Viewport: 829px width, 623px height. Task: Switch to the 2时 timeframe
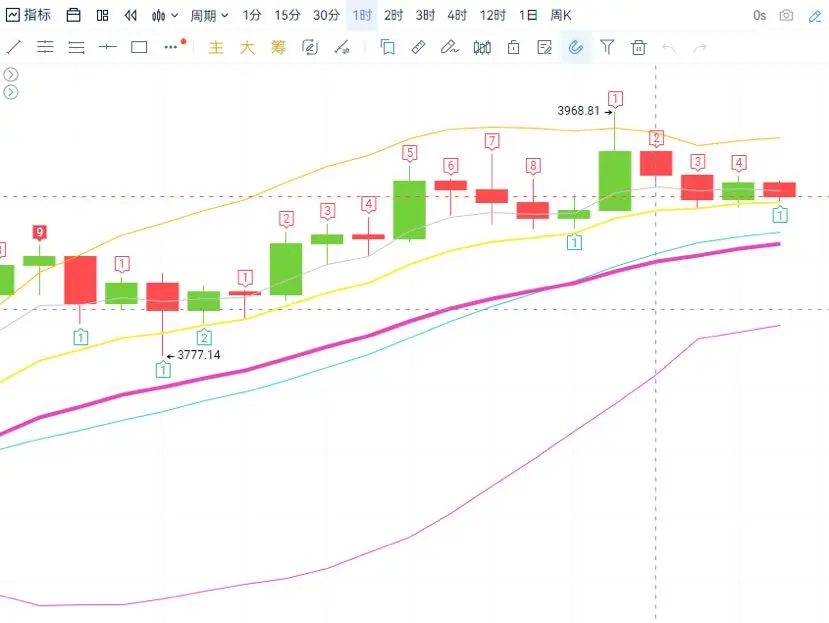[x=393, y=15]
